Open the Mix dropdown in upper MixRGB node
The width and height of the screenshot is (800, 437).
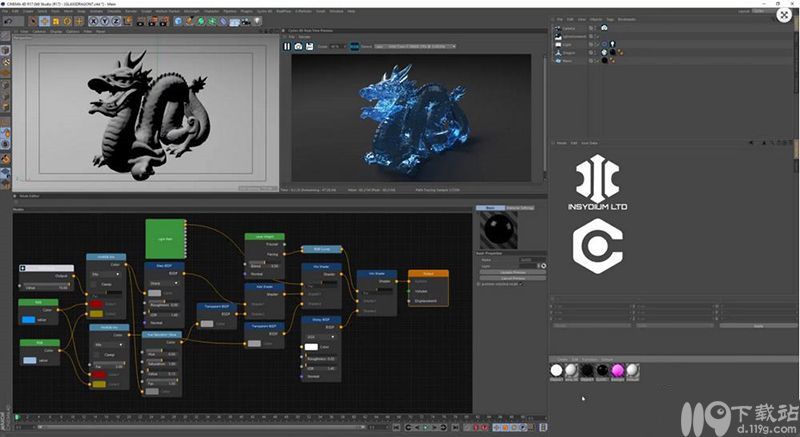[106, 274]
